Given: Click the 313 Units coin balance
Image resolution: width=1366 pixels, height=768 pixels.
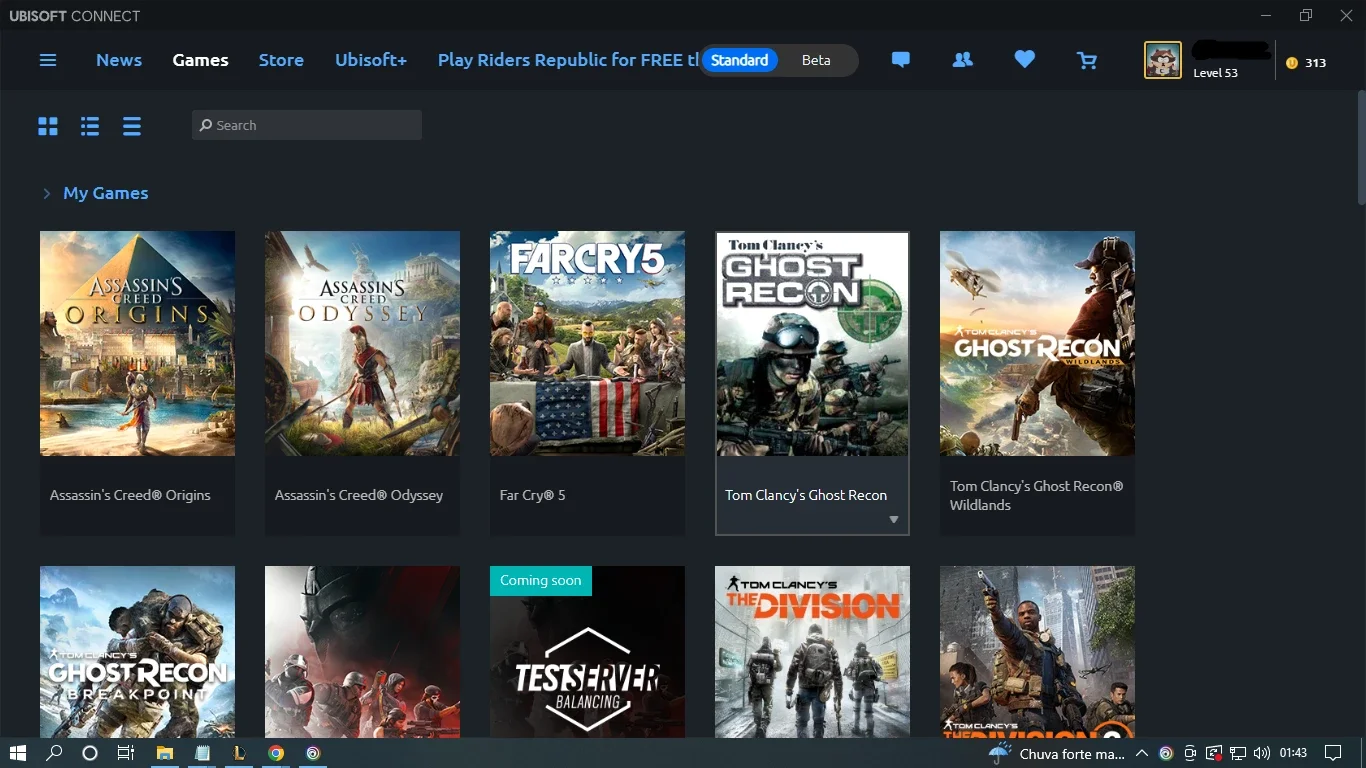Looking at the screenshot, I should [1306, 62].
